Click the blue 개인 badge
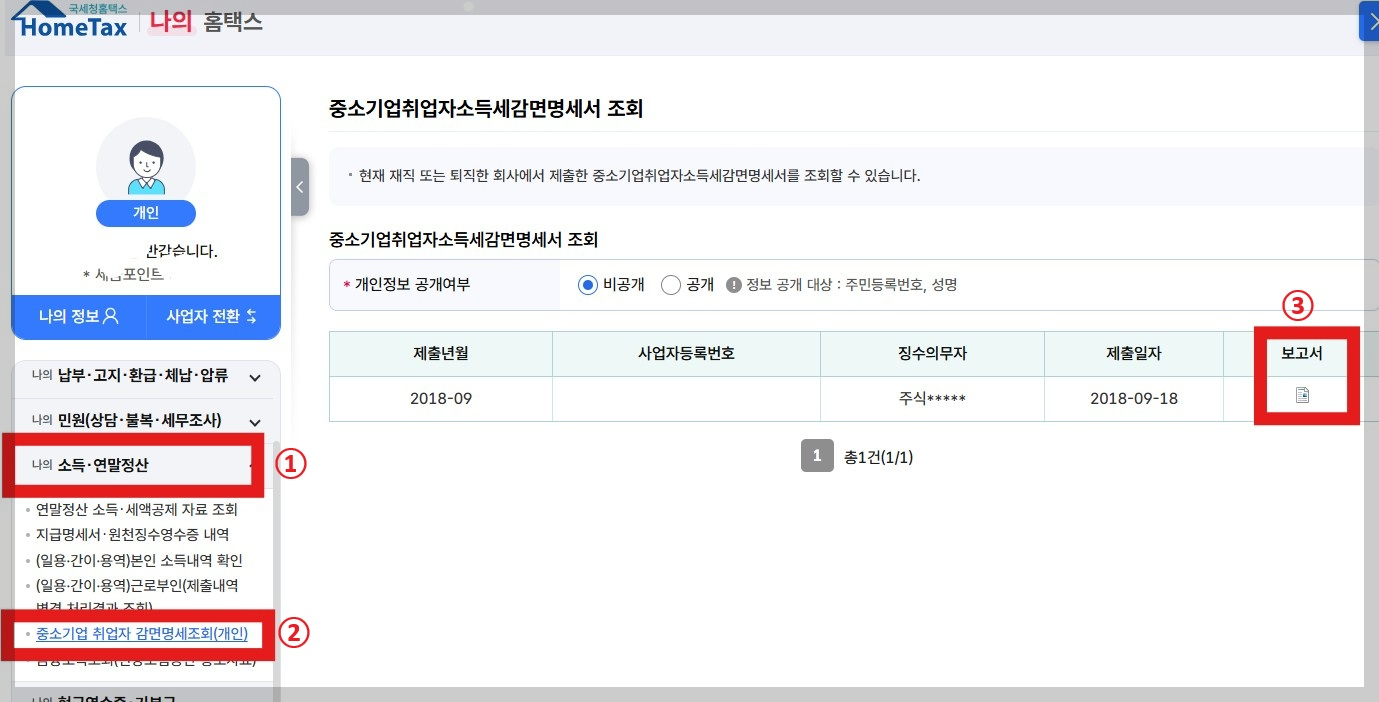Screen dimensions: 1379x702 point(146,213)
